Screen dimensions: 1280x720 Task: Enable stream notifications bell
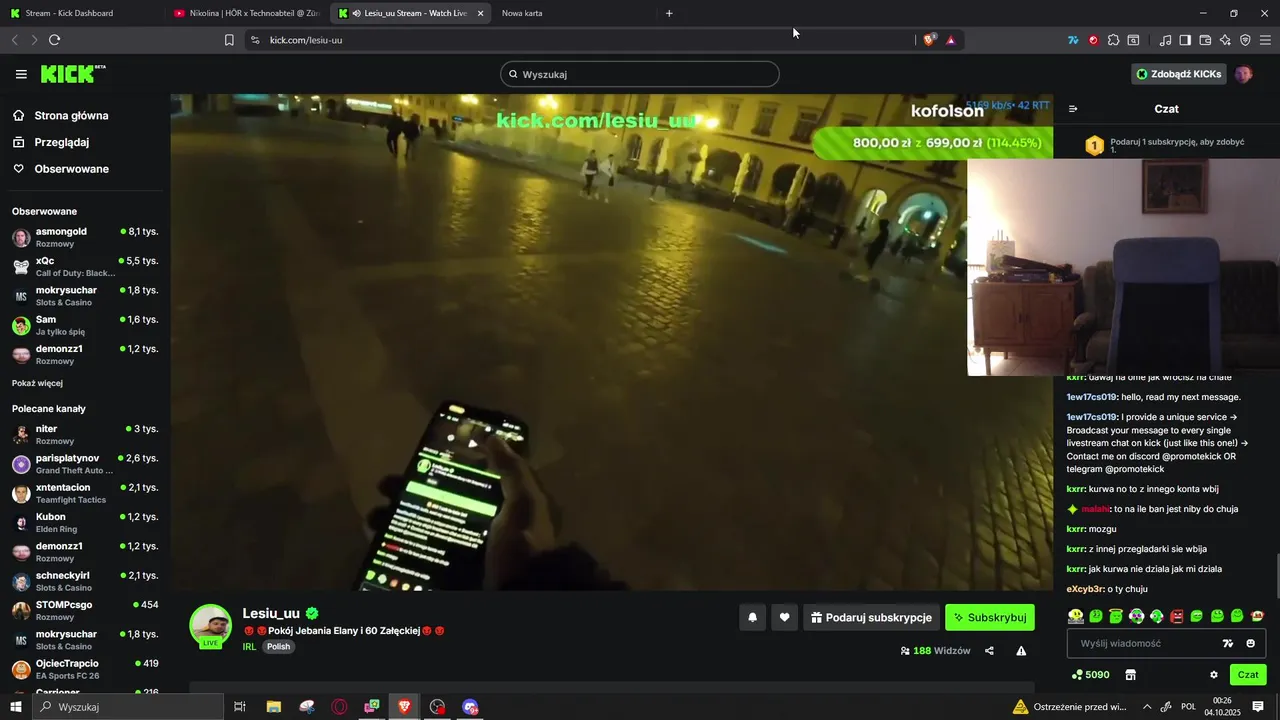point(753,618)
